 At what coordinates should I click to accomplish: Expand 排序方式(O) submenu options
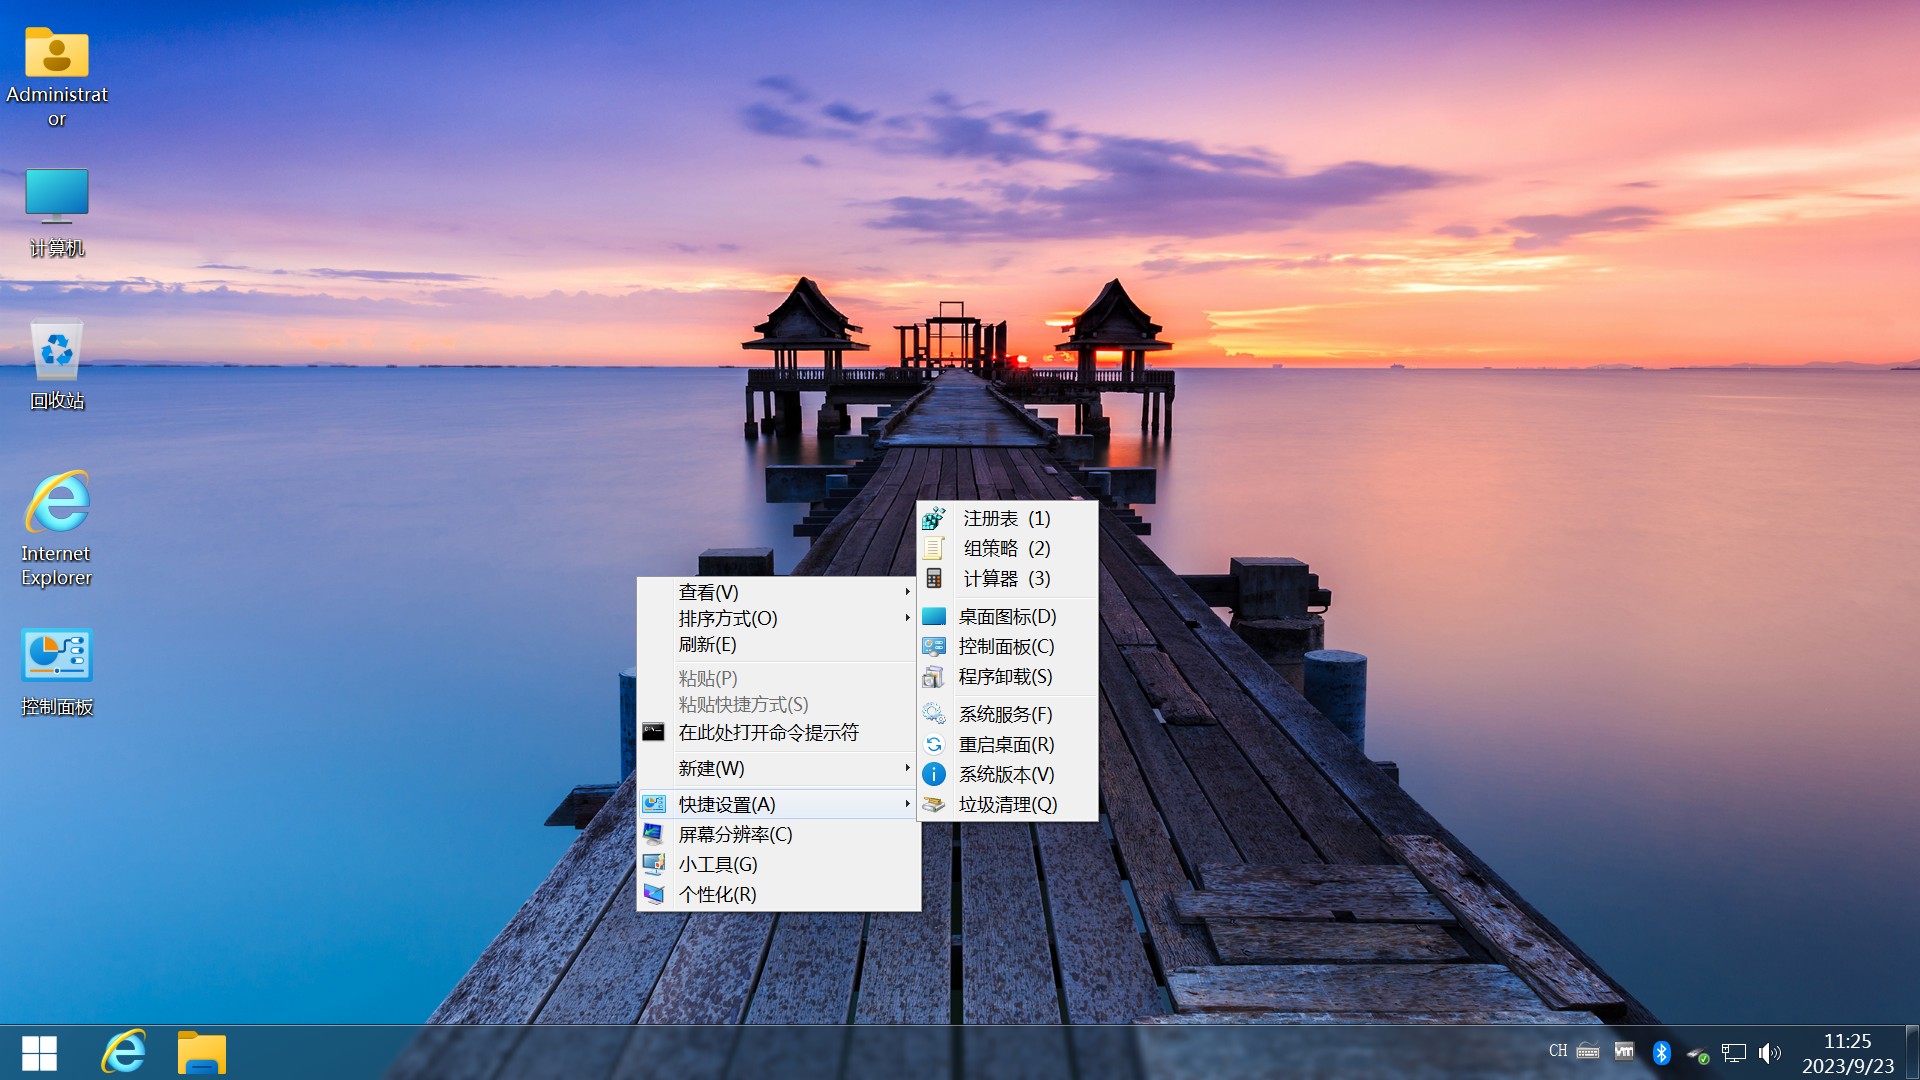[778, 617]
